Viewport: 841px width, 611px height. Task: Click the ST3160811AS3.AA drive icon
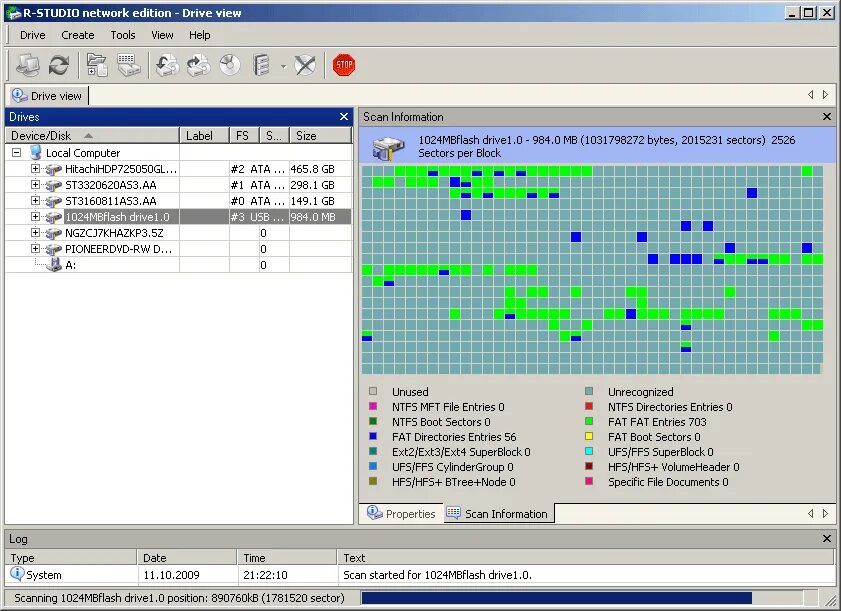pos(54,201)
